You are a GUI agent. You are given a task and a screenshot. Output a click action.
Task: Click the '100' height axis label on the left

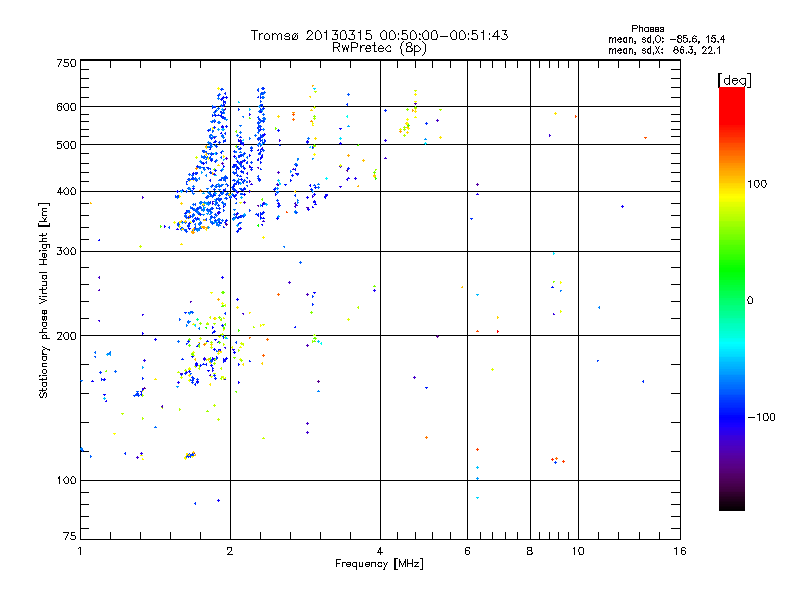66,481
